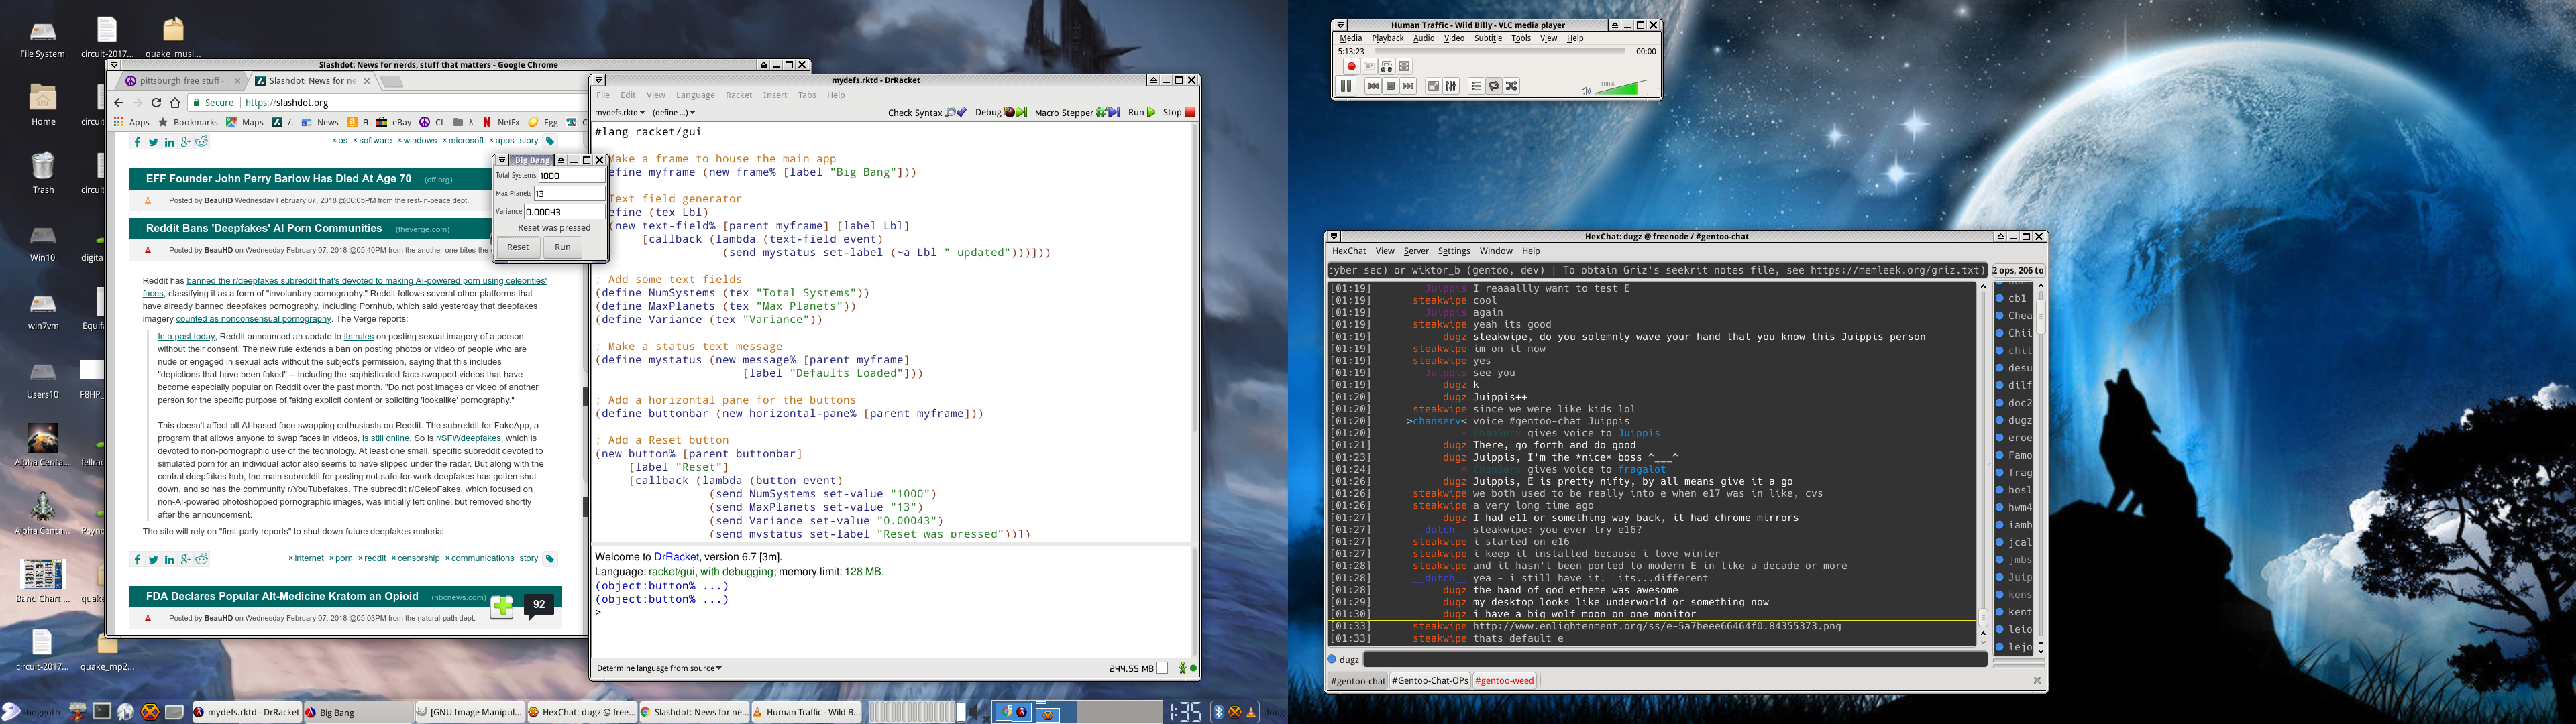
Task: Expand mydefs.rktd file dropdown
Action: coord(620,113)
